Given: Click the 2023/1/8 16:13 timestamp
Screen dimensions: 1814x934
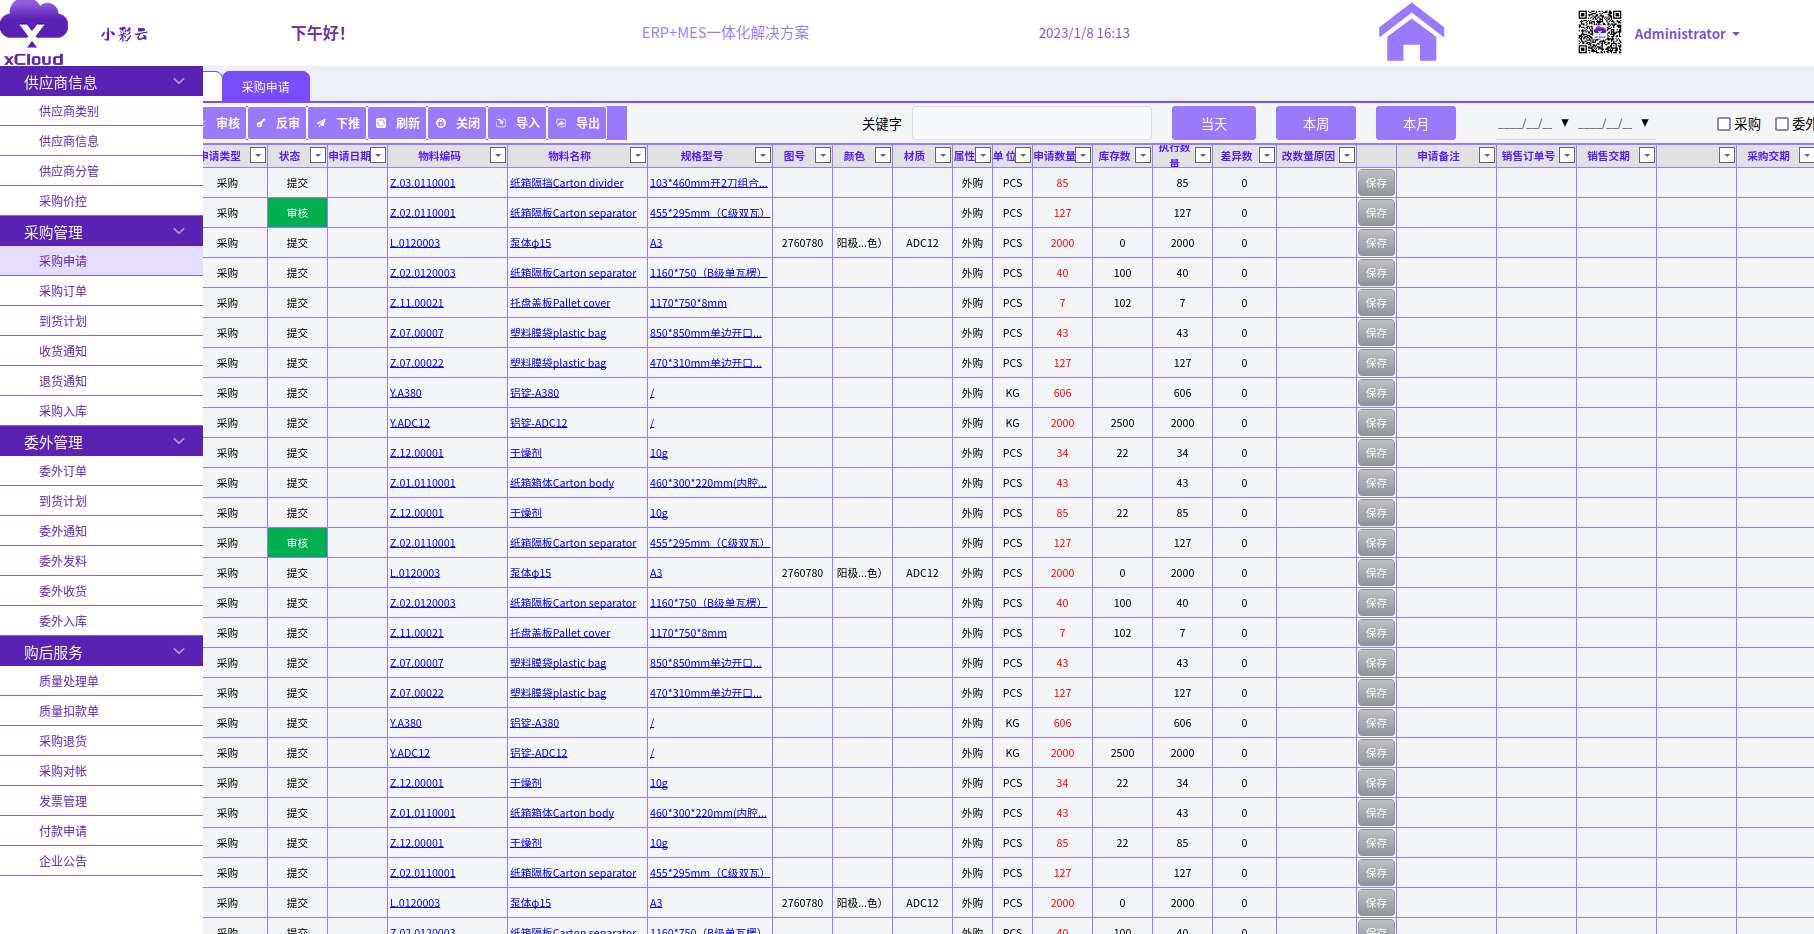Looking at the screenshot, I should click(x=1084, y=33).
